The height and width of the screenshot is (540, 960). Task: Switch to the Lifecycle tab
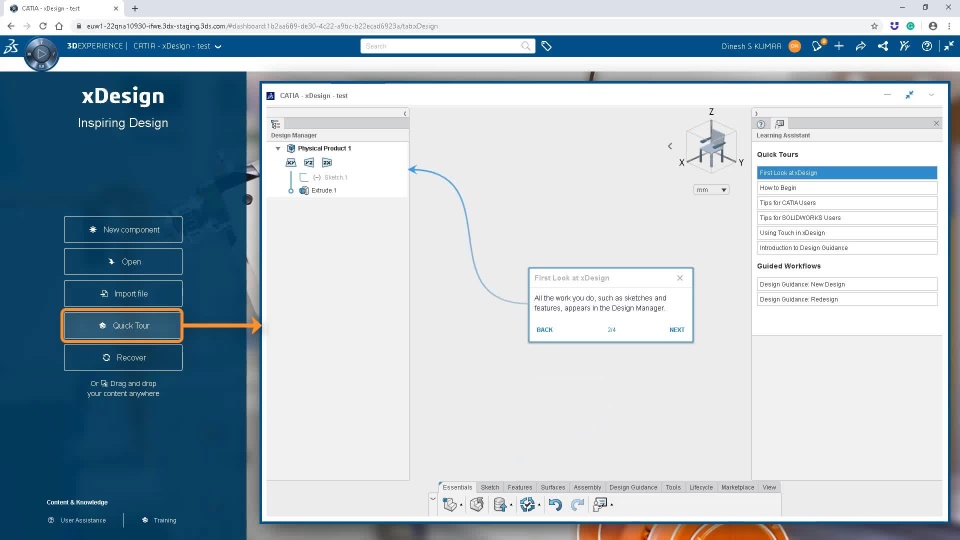(x=701, y=487)
